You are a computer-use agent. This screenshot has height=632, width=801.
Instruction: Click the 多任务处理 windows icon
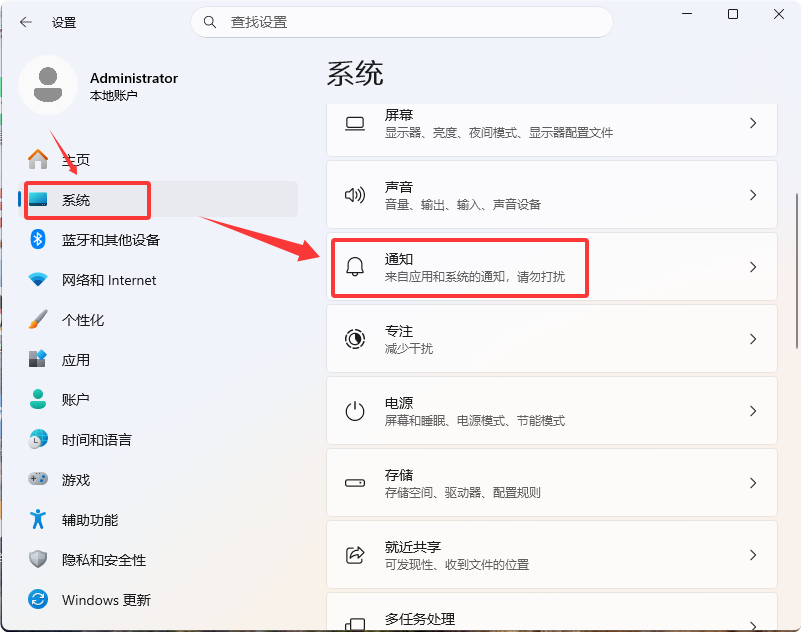[x=355, y=624]
